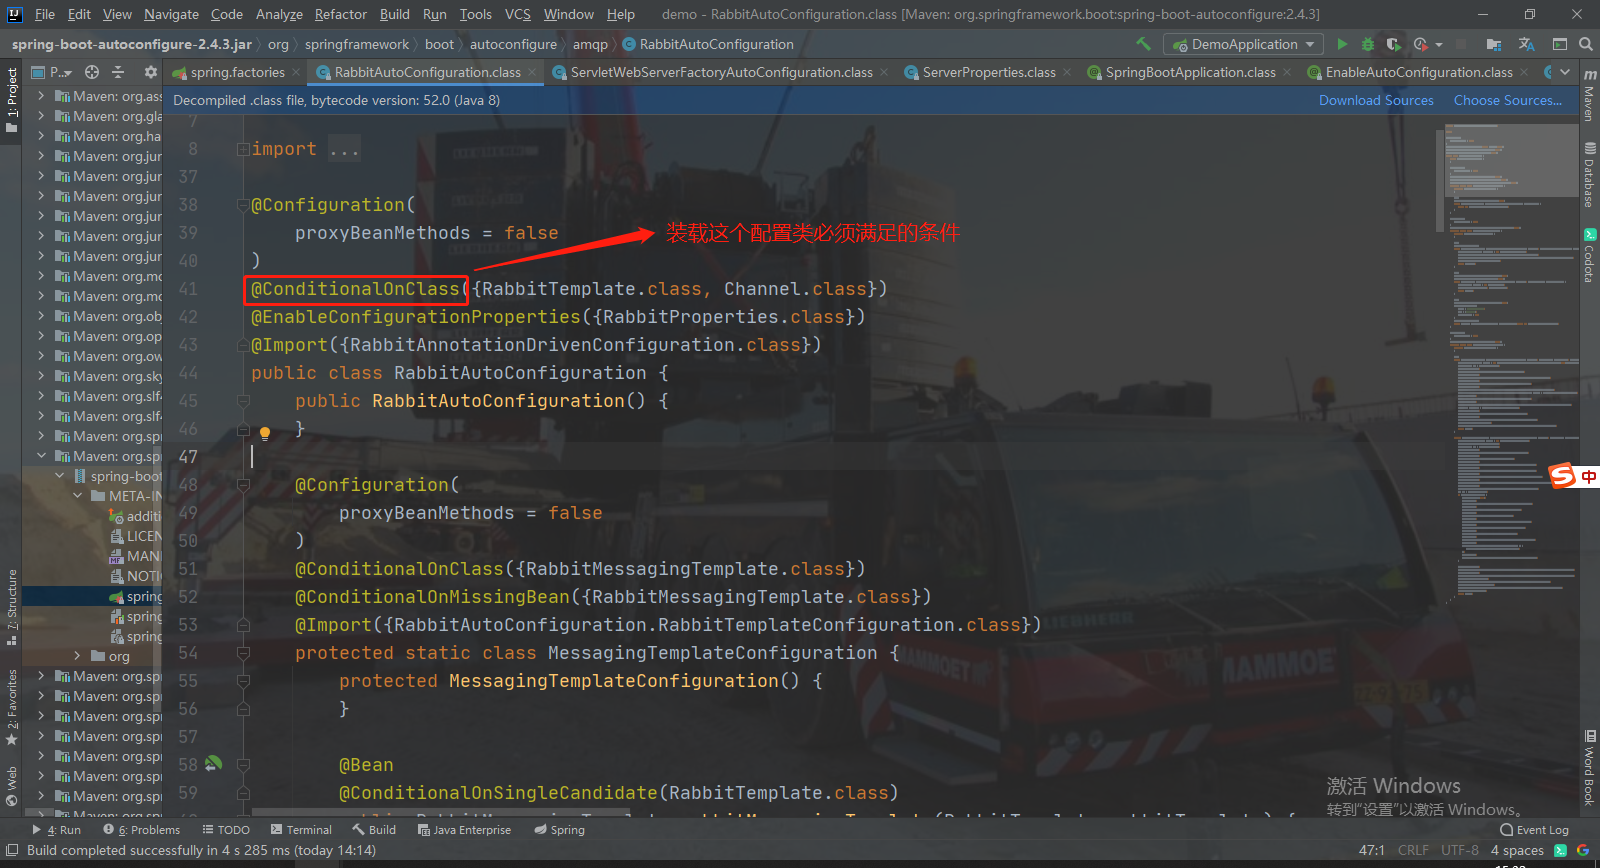1600x868 pixels.
Task: Open the Navigate menu
Action: [171, 14]
